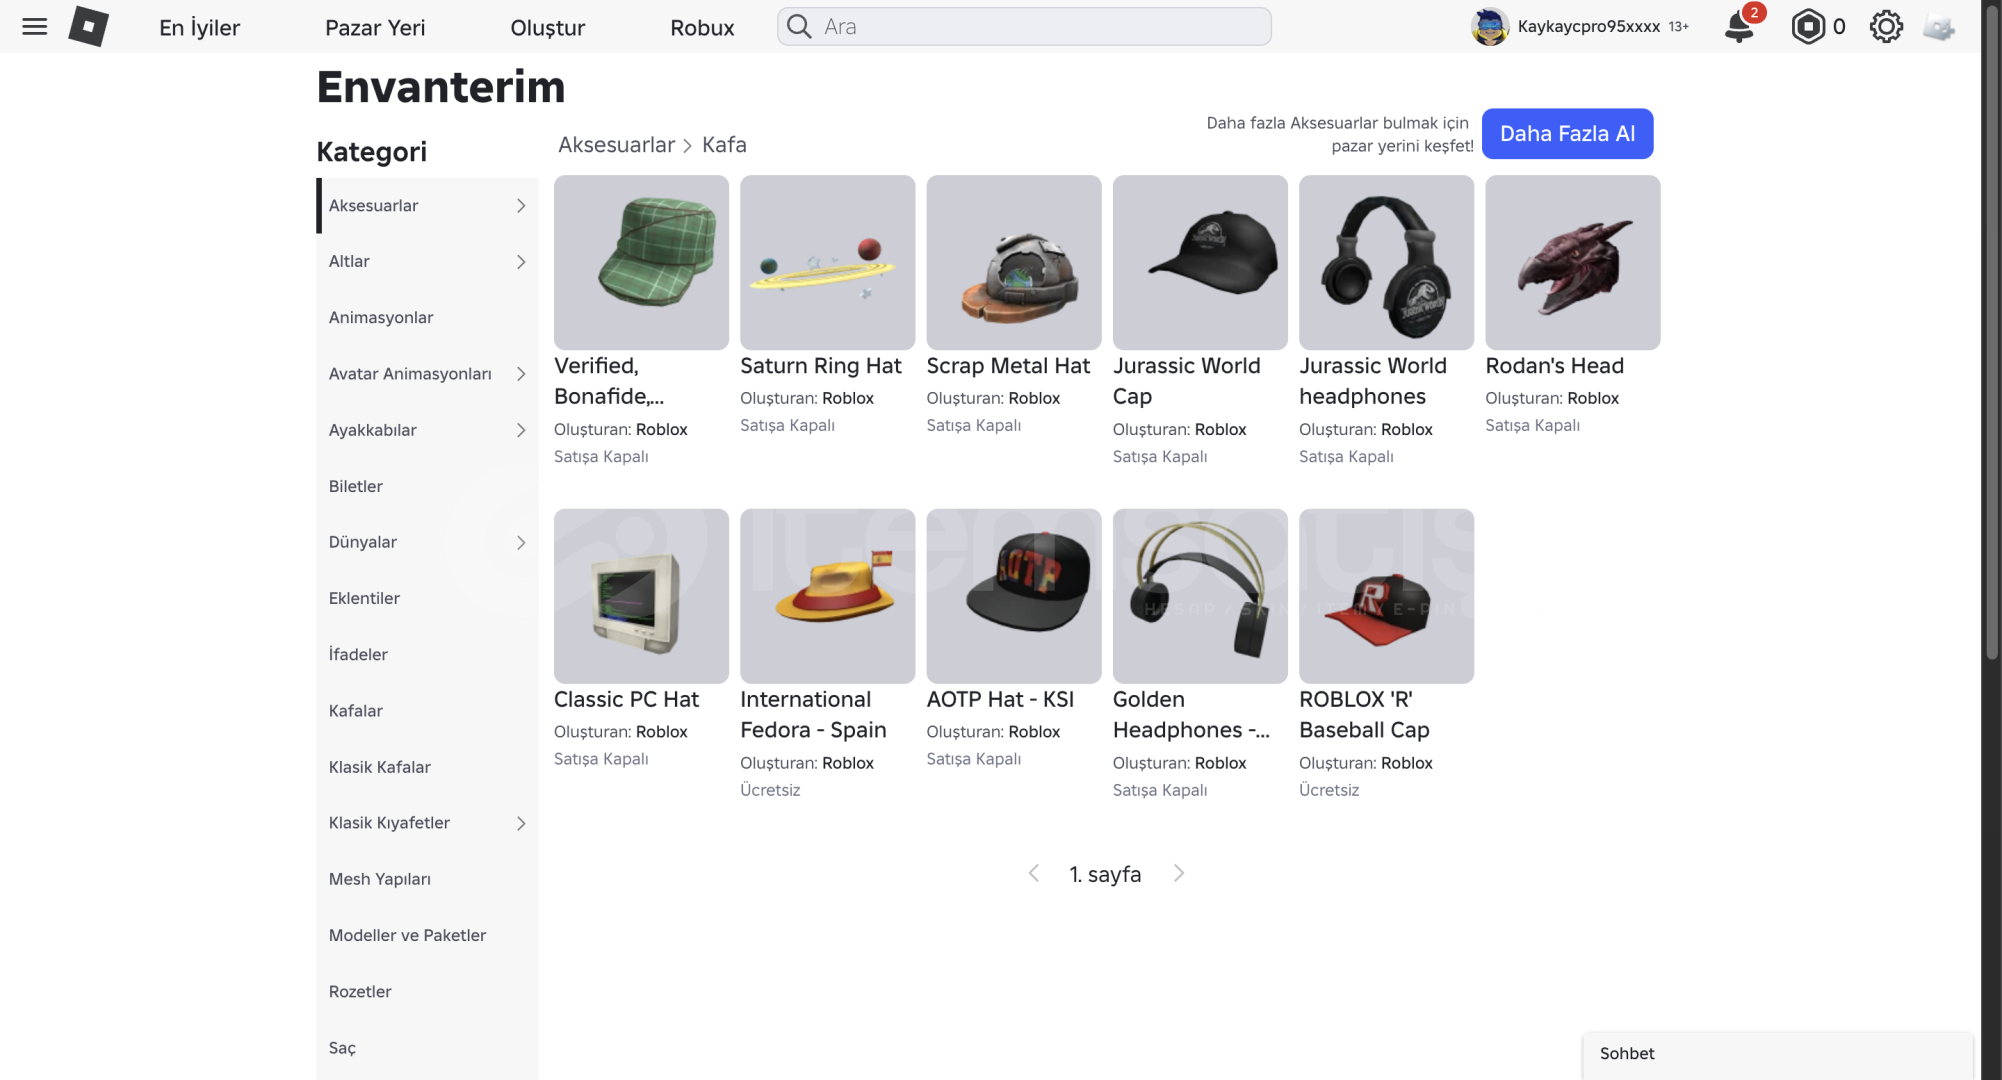Click the Aksesuarlar breadcrumb link
Viewport: 2002px width, 1080px height.
[616, 145]
